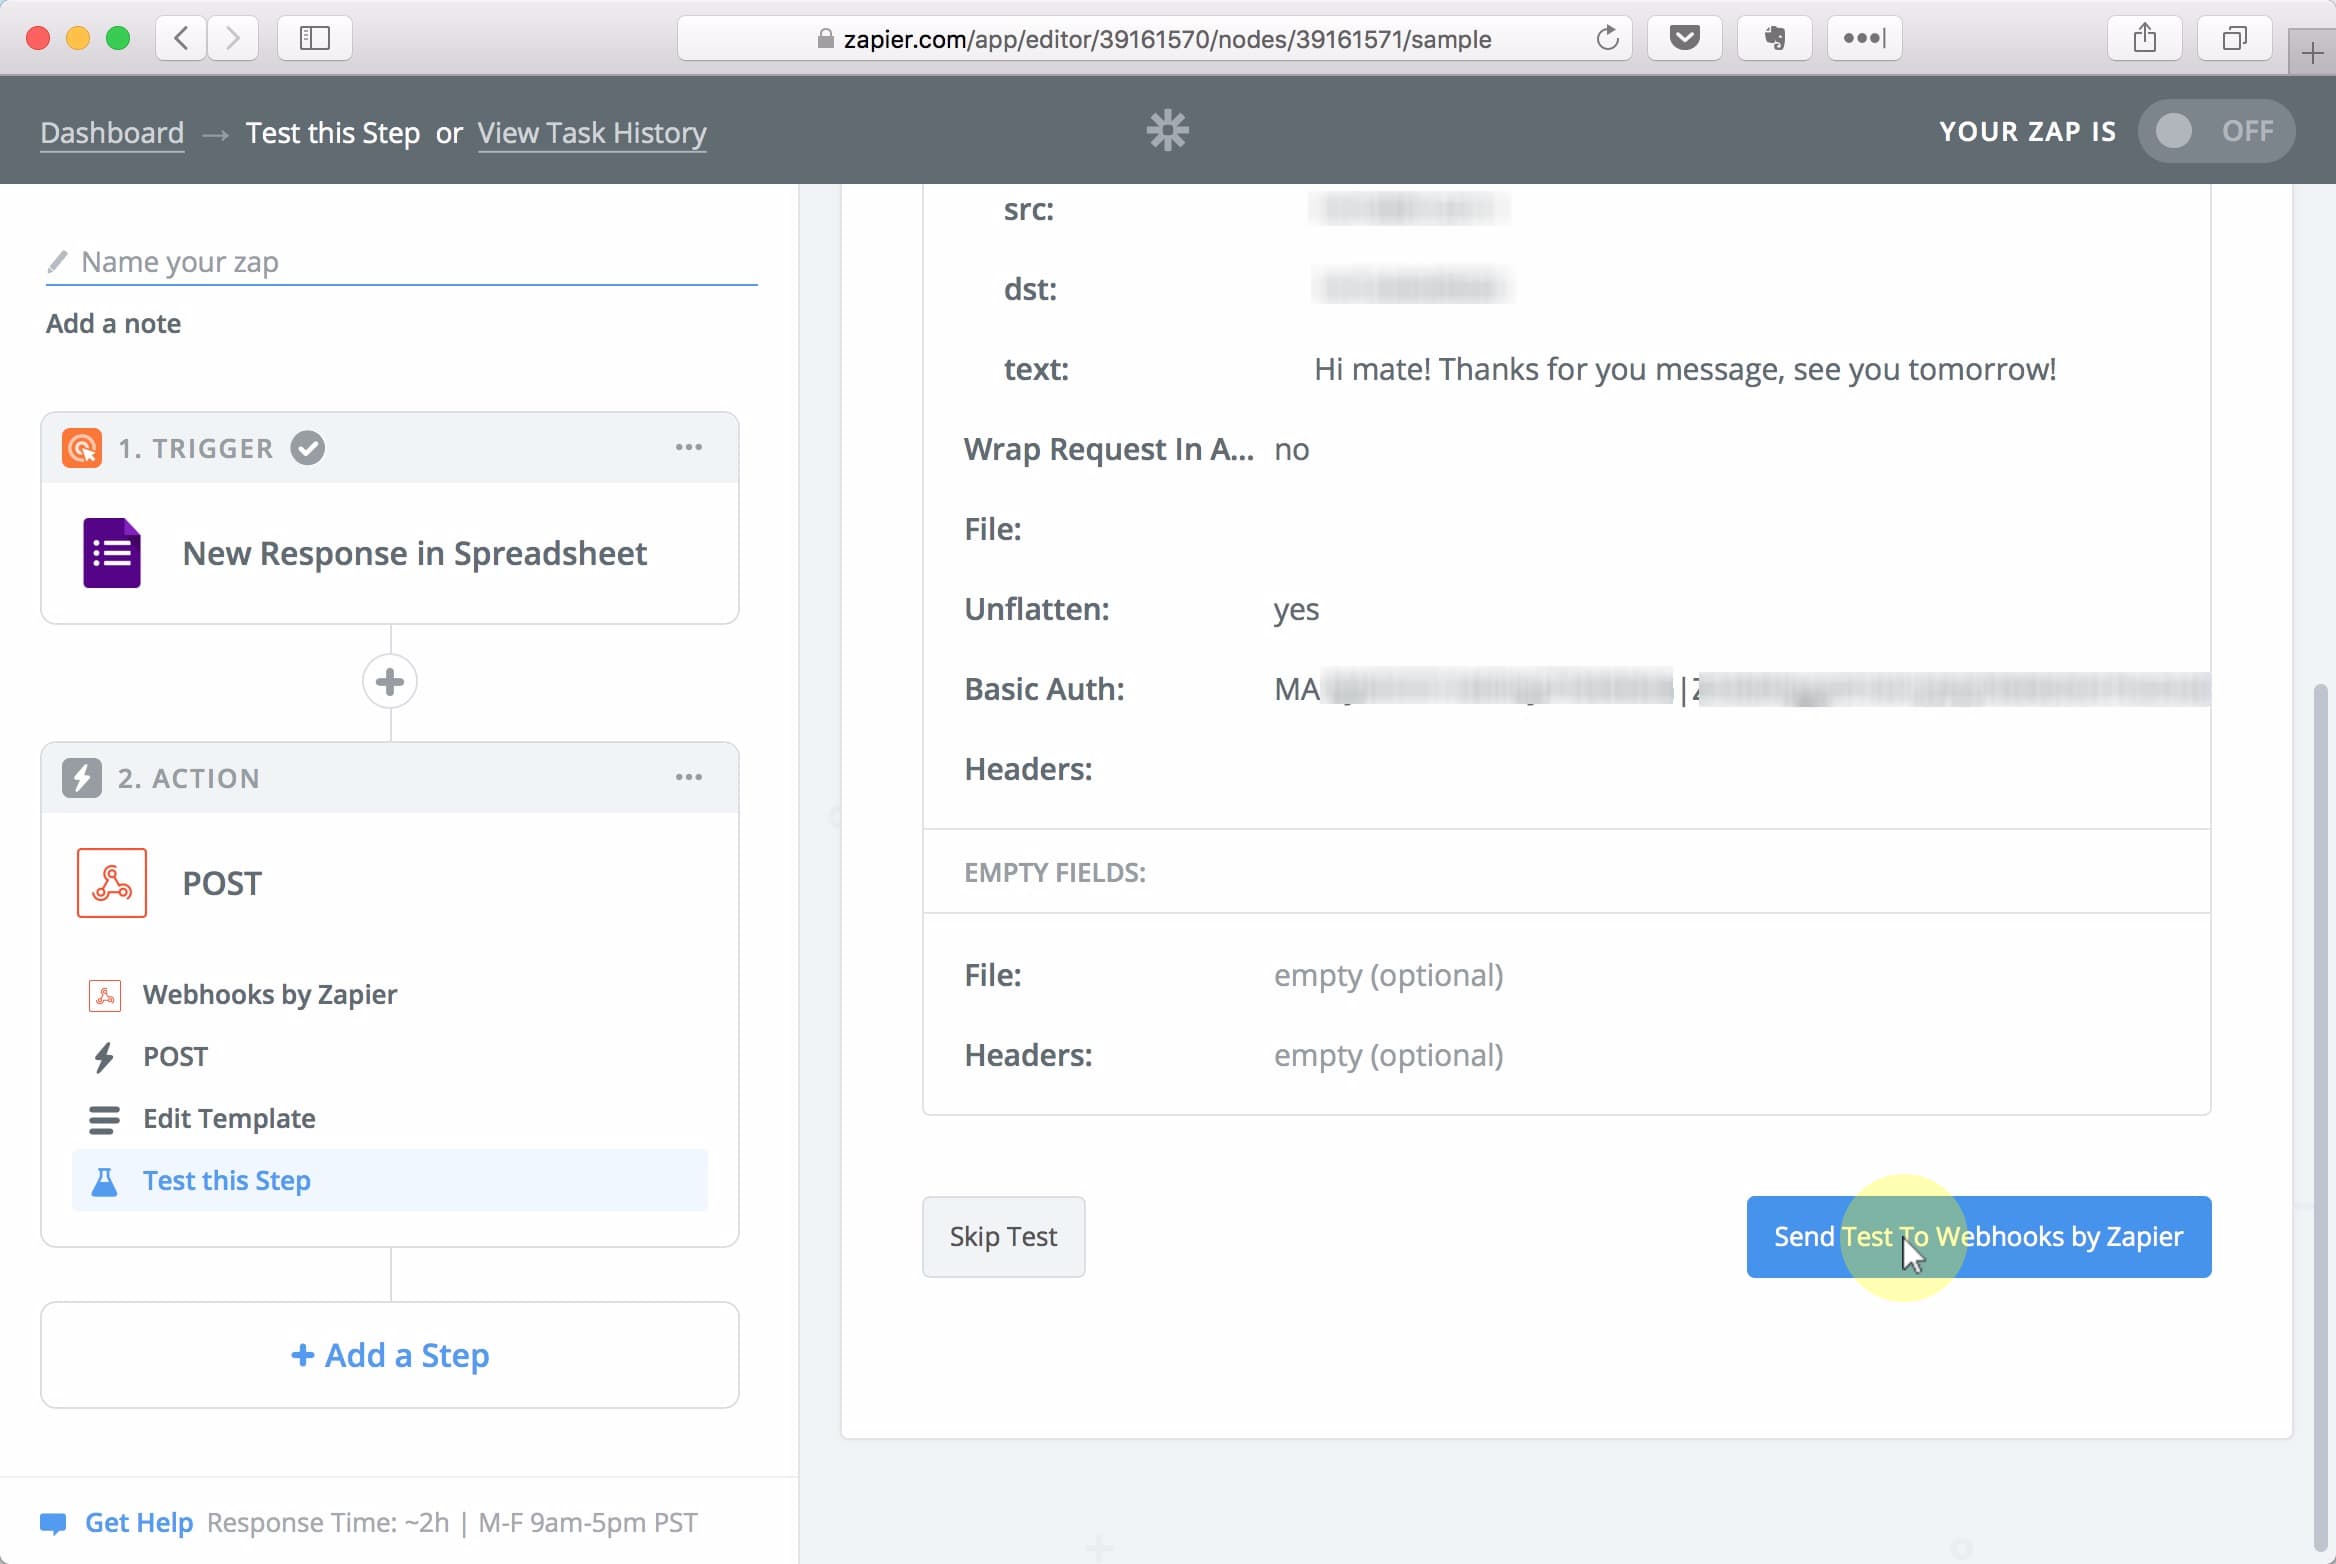Viewport: 2336px width, 1564px height.
Task: Open the Test this Step substep
Action: [x=389, y=1180]
